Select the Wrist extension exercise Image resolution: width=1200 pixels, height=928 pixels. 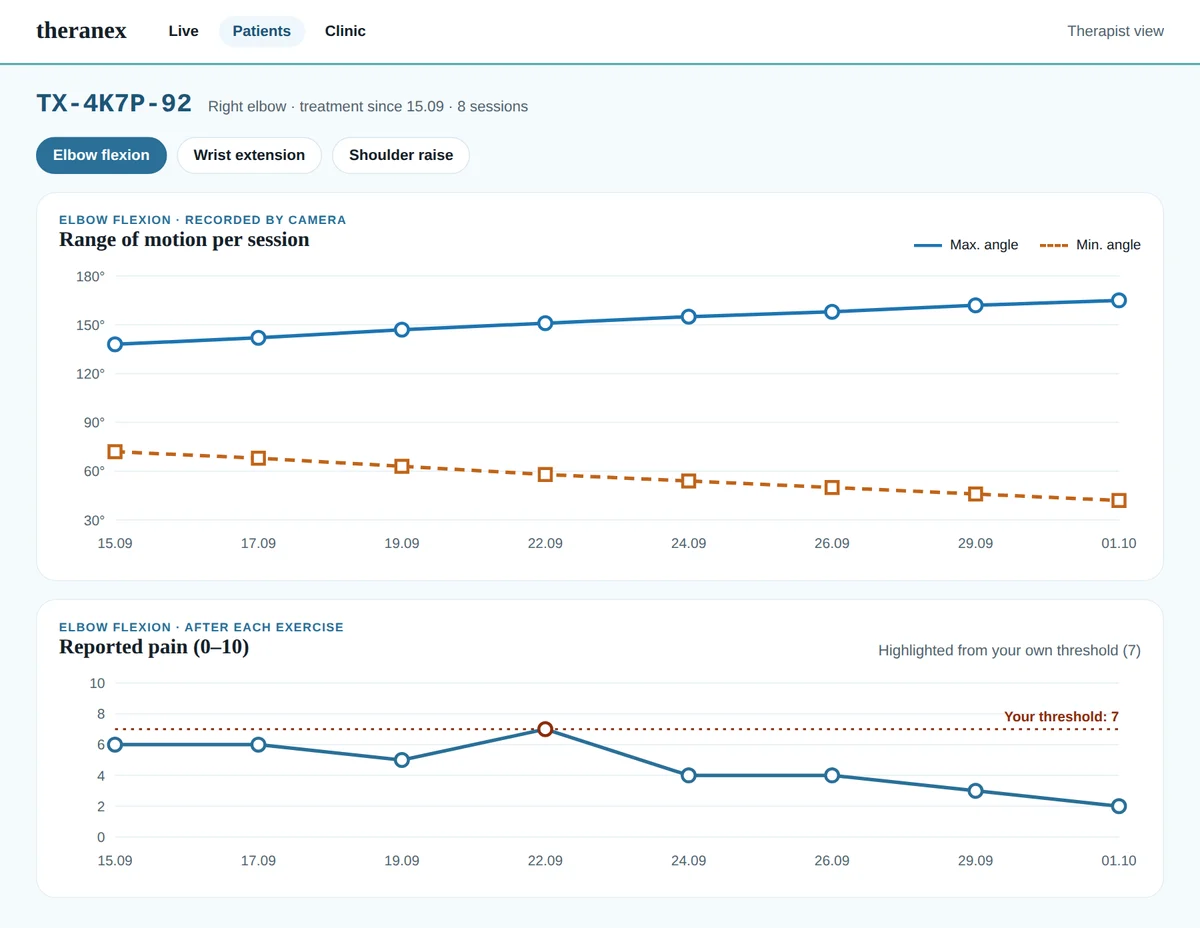coord(249,155)
